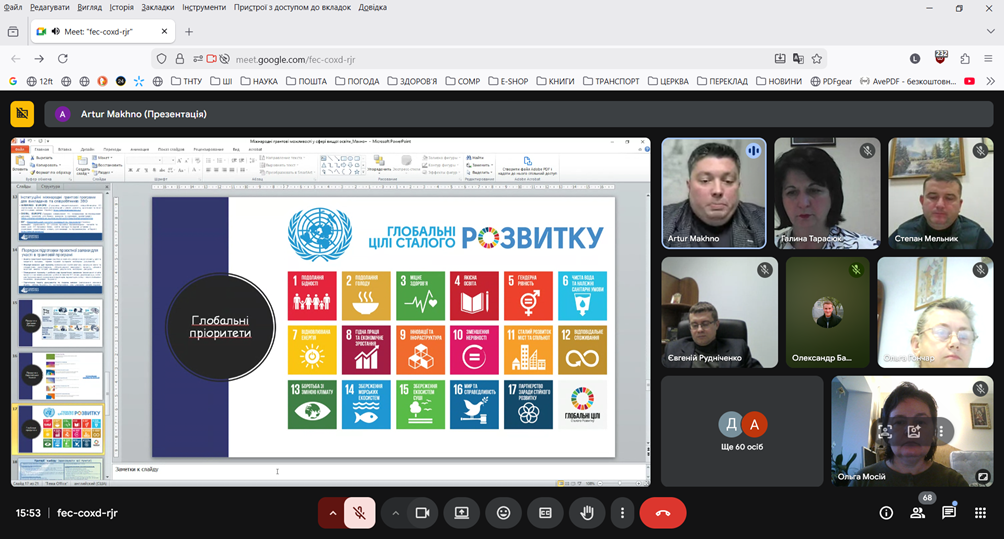Screen dimensions: 1004x539
Task: Unmute the microphone in Meet
Action: tap(359, 513)
